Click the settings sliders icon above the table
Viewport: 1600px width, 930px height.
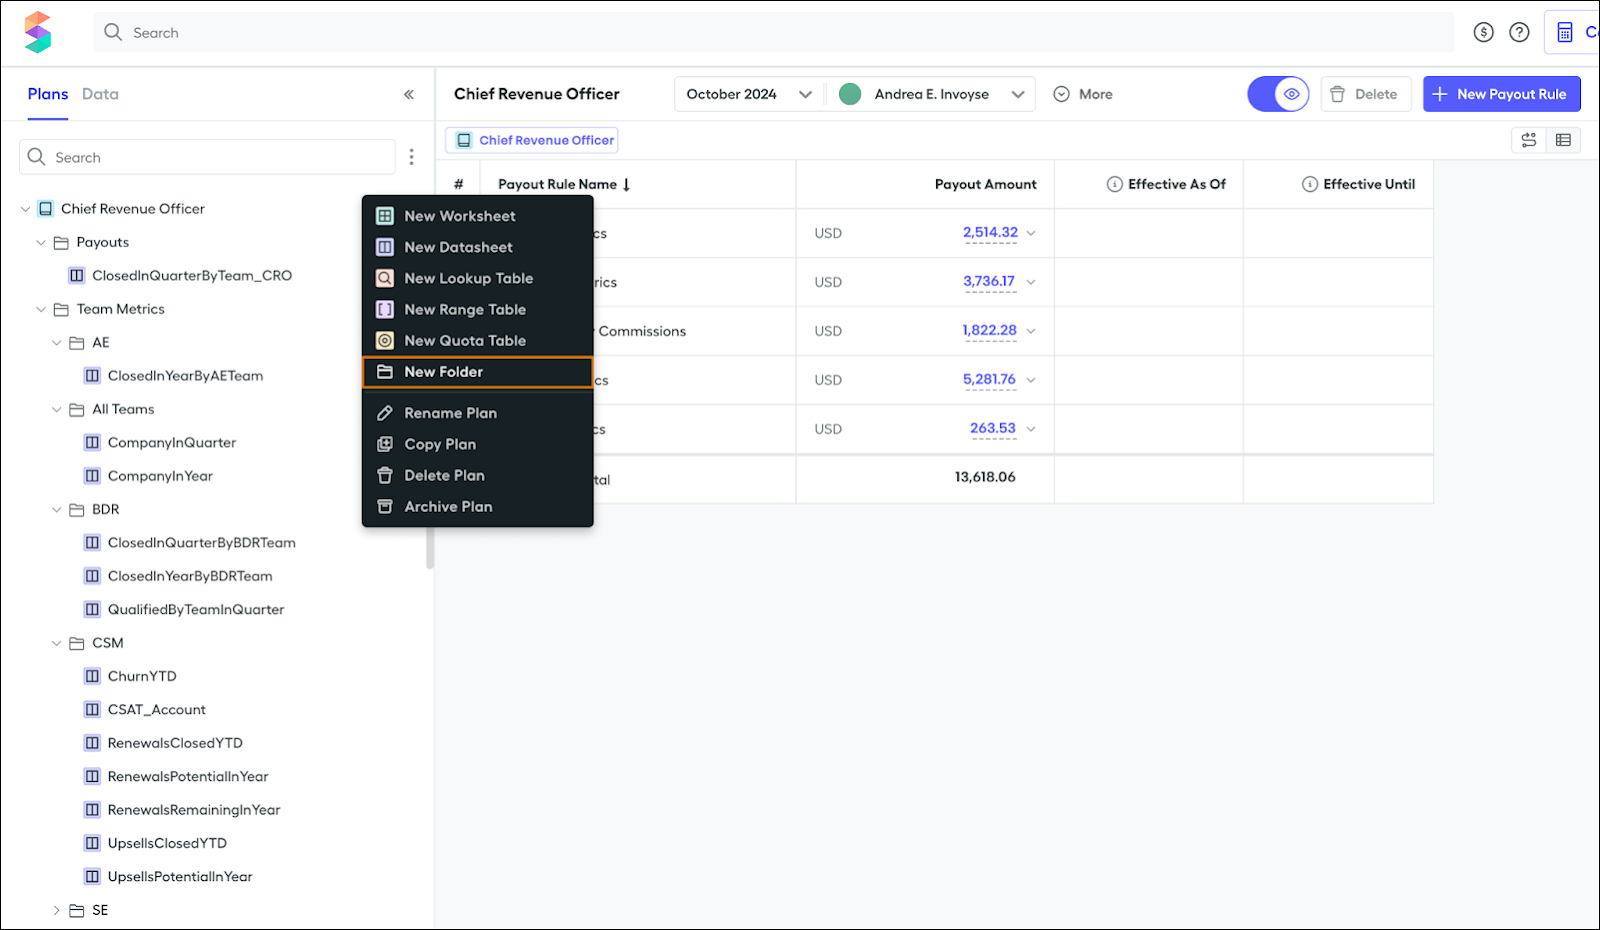(x=1529, y=140)
